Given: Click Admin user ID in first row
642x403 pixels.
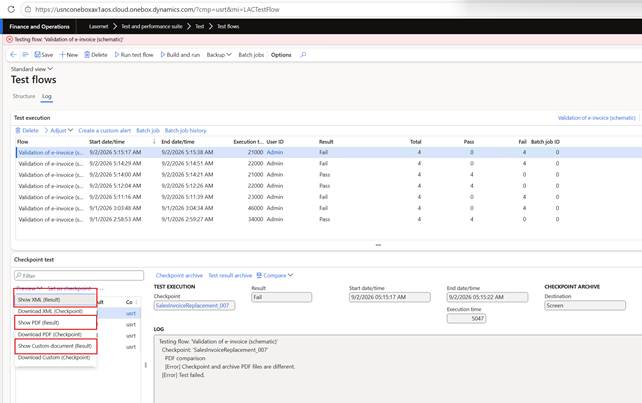Looking at the screenshot, I should tap(275, 152).
